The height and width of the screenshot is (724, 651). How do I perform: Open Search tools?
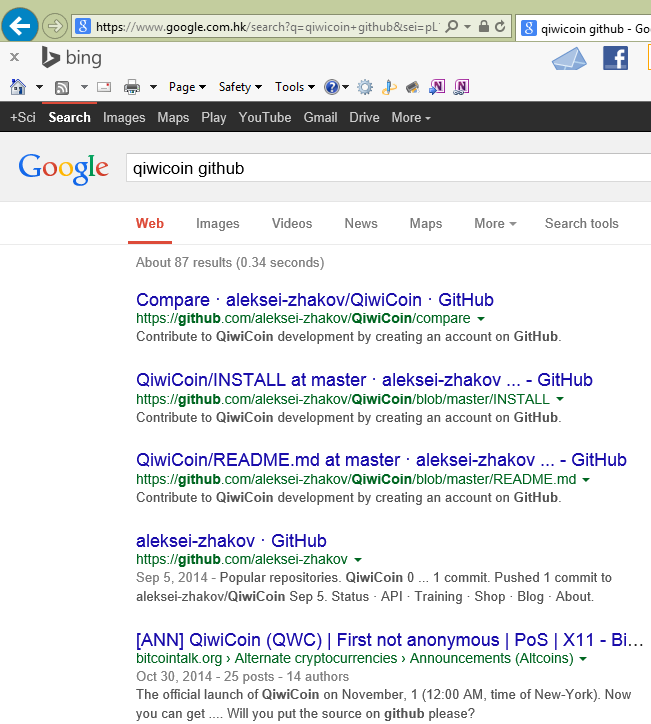click(x=581, y=223)
